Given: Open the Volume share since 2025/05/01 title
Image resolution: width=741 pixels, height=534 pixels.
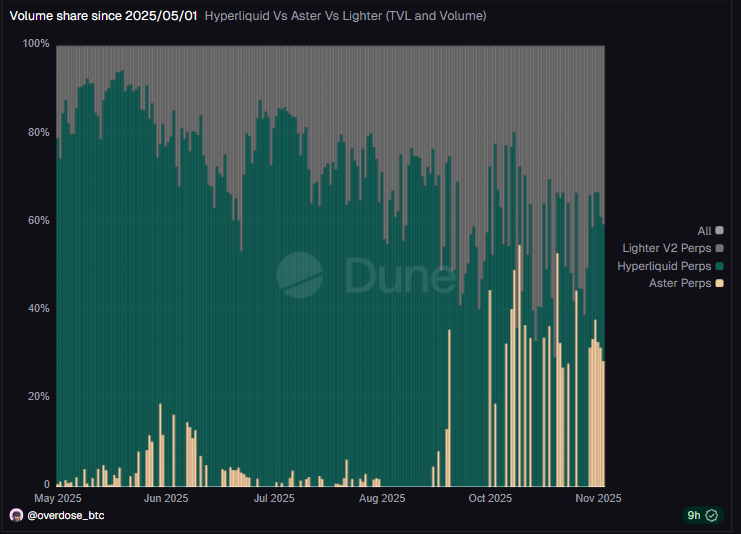Looking at the screenshot, I should [x=103, y=16].
